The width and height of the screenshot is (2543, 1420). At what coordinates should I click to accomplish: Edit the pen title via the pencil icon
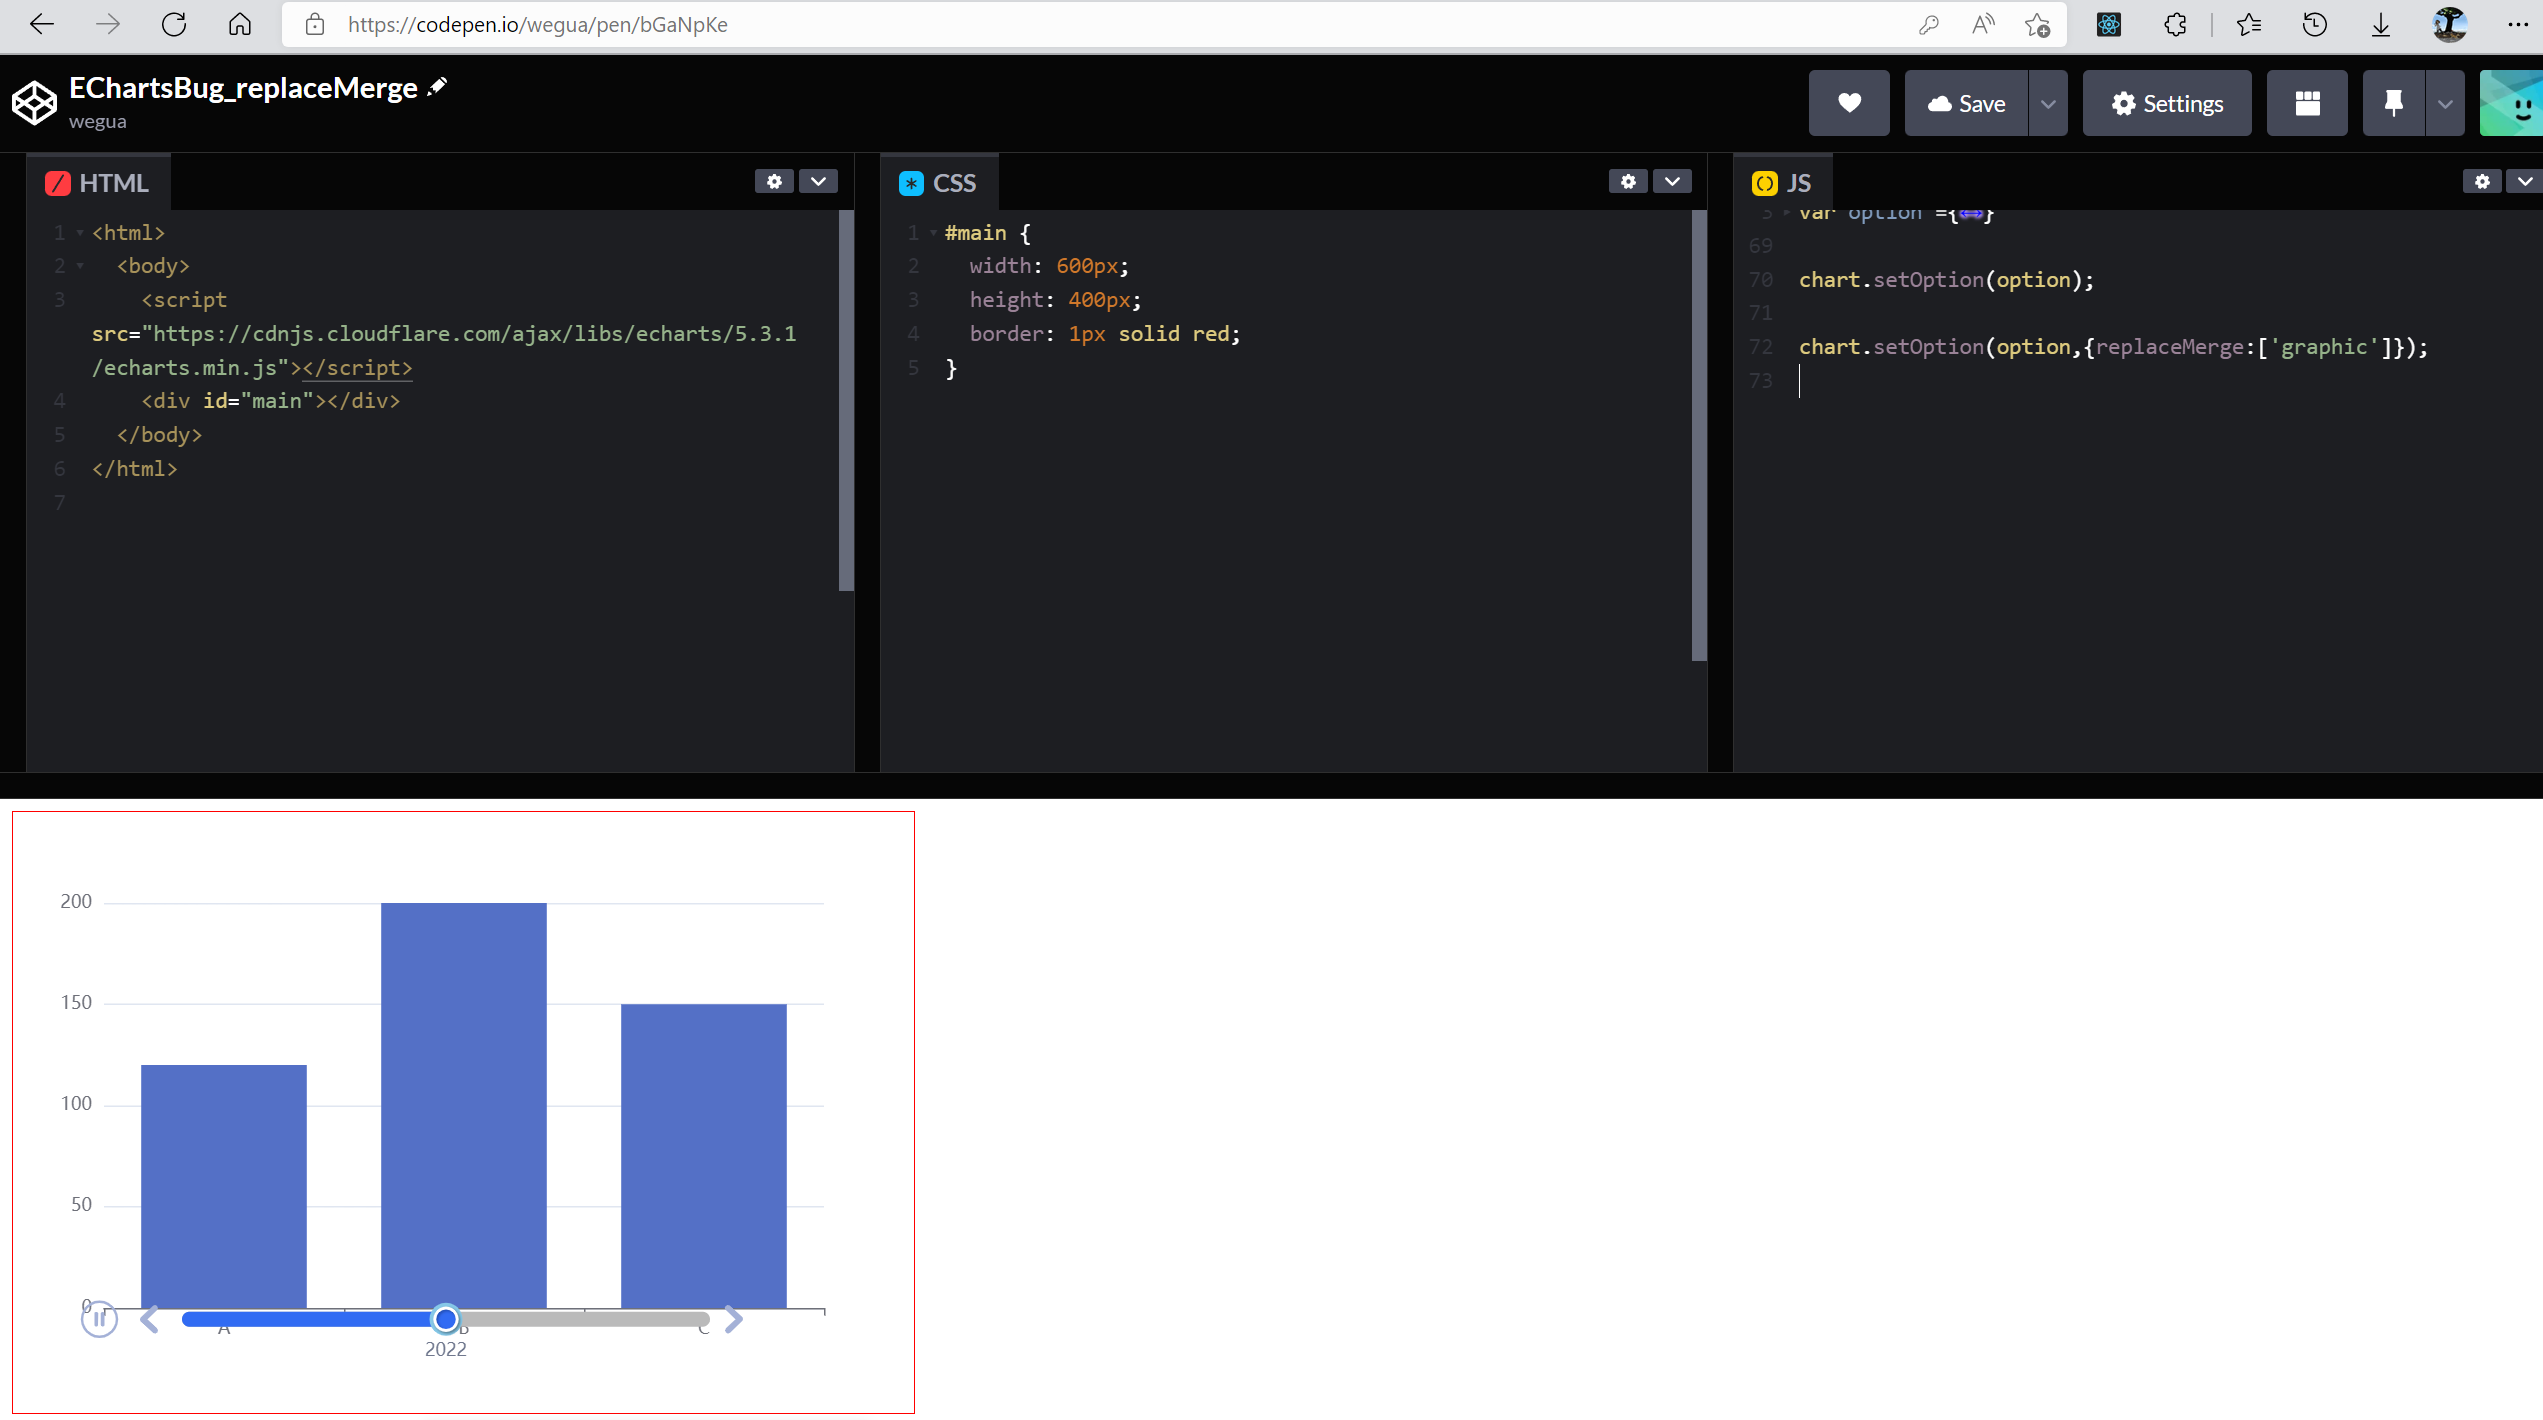coord(437,85)
